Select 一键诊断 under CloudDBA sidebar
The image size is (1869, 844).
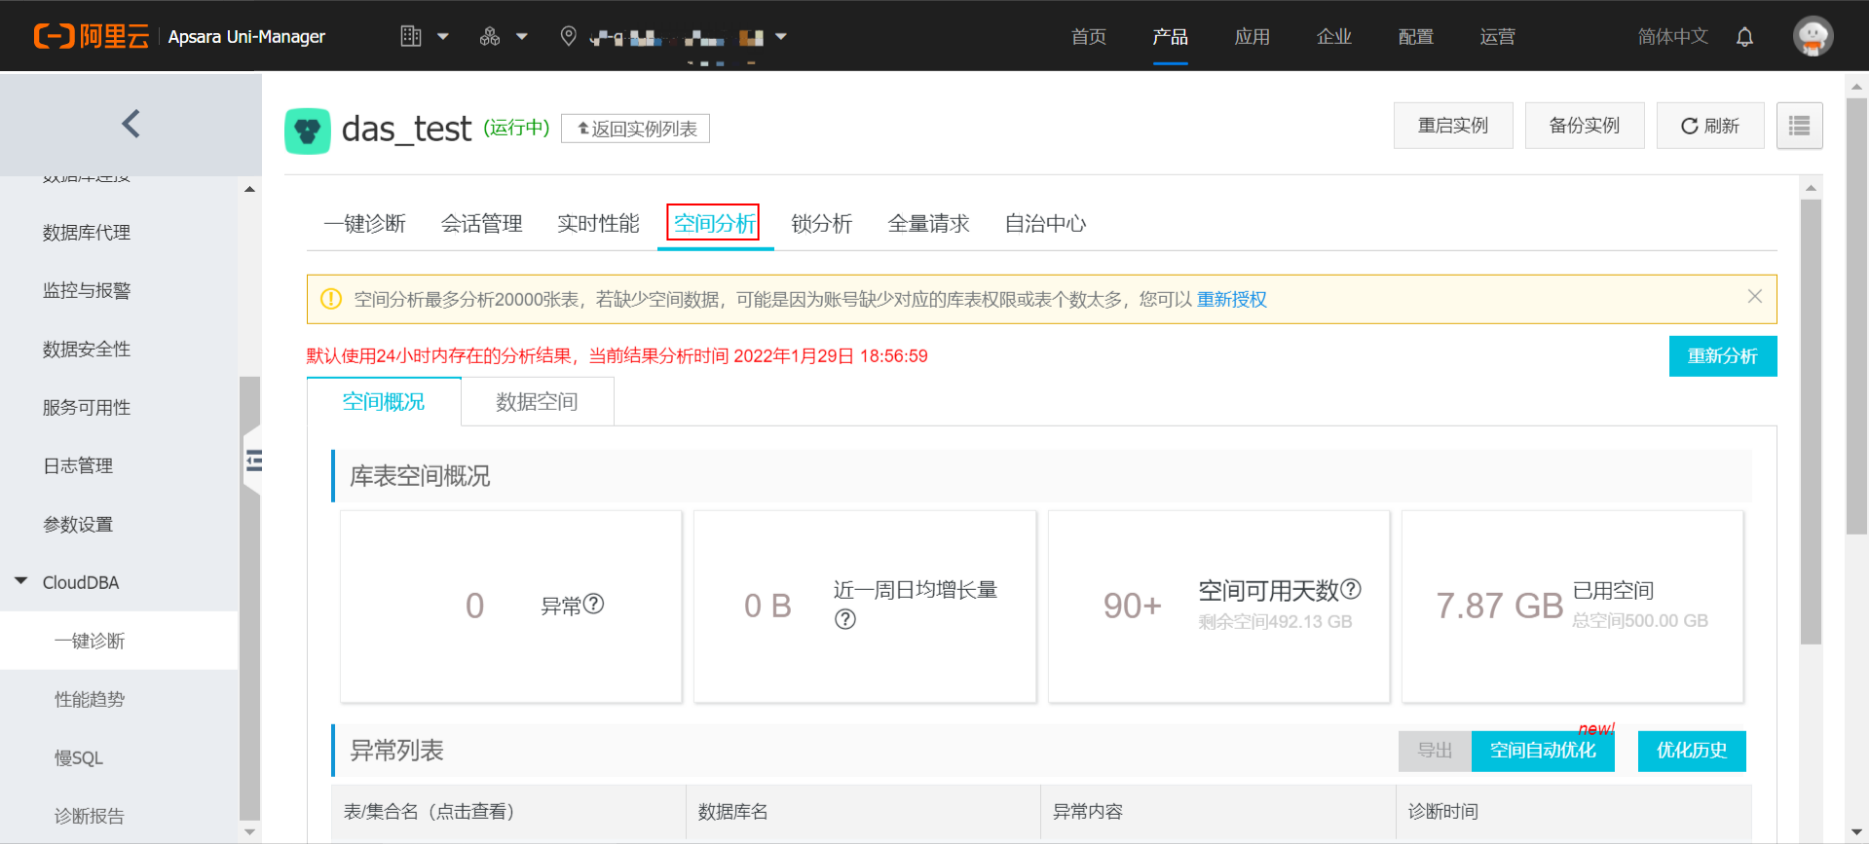point(119,641)
